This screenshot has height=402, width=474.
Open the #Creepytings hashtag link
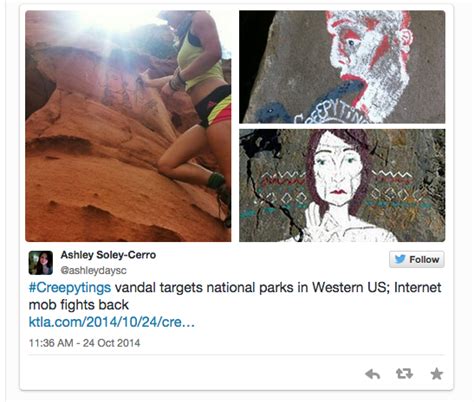(70, 287)
